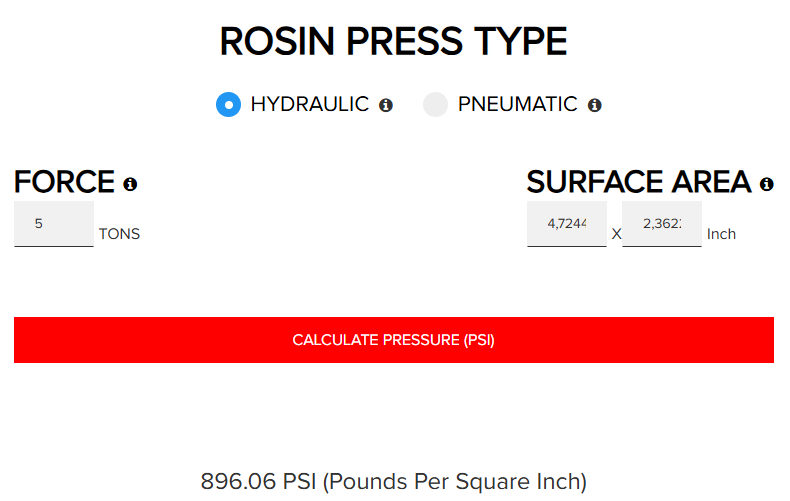Click the TONS unit label
The image size is (790, 501).
(119, 234)
